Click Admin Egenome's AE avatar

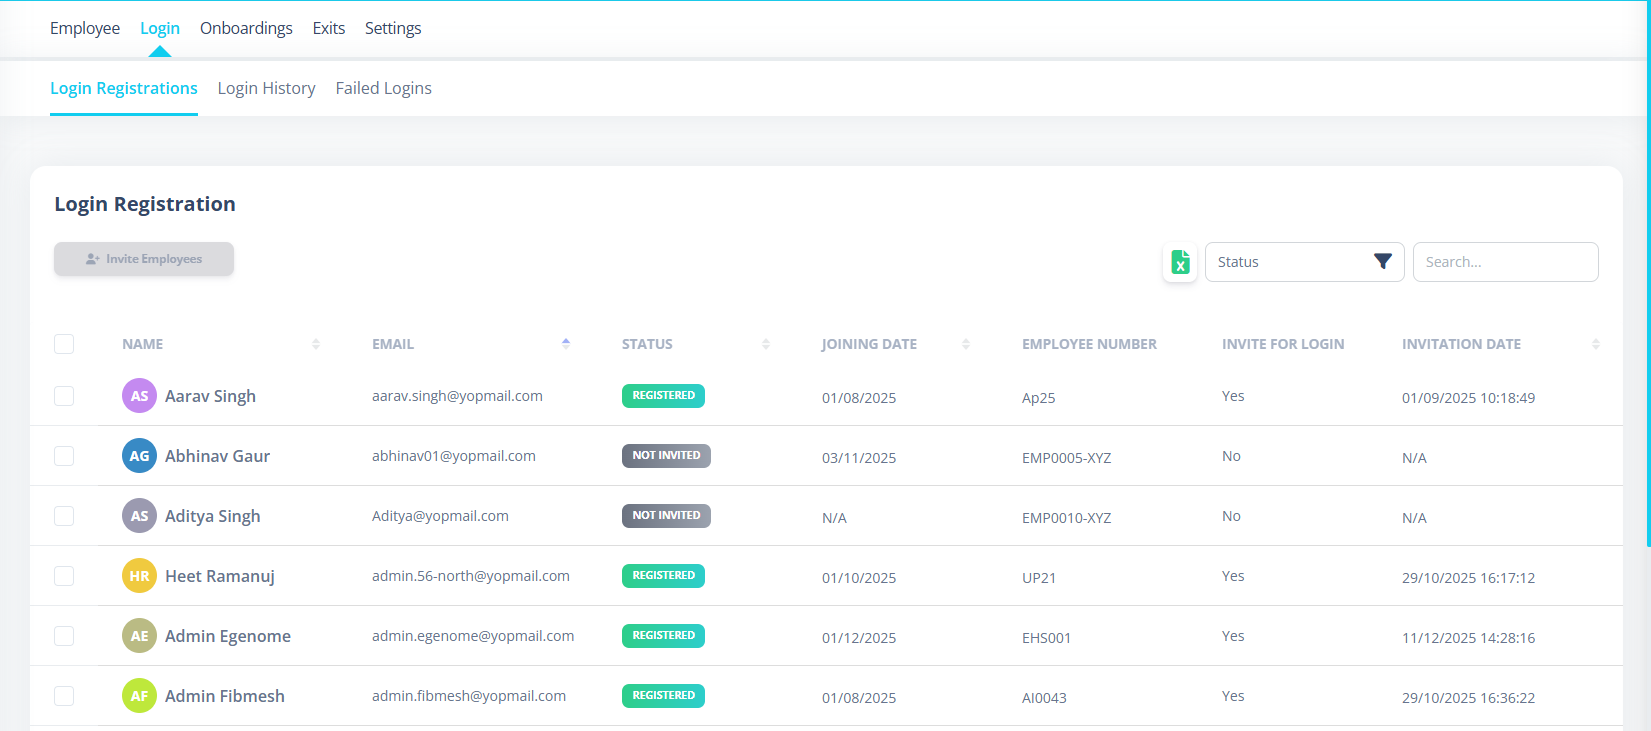coord(139,636)
